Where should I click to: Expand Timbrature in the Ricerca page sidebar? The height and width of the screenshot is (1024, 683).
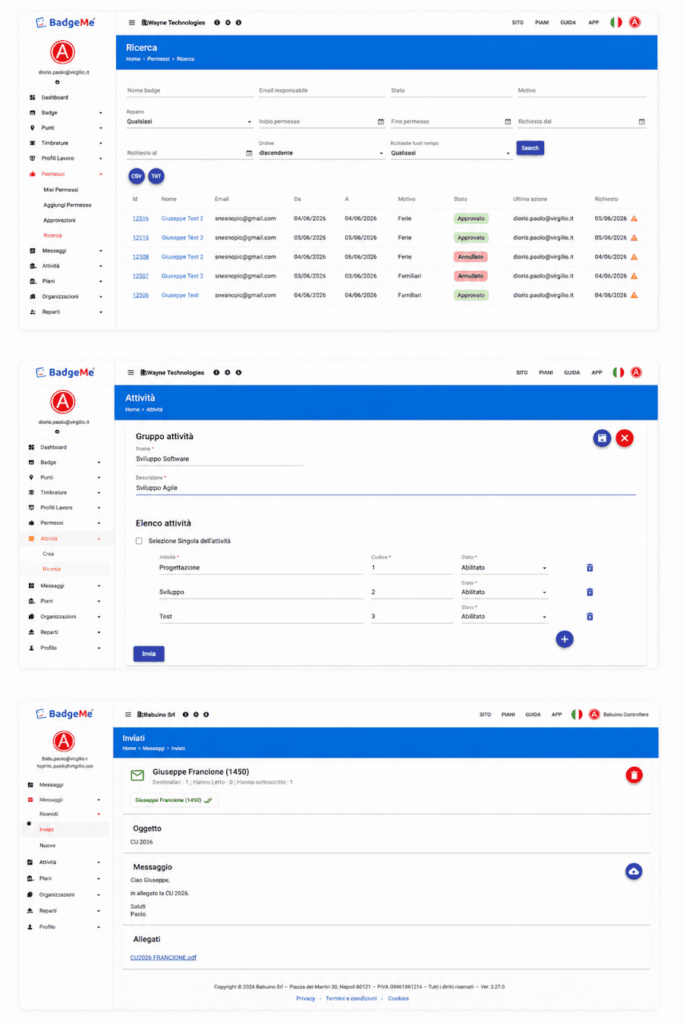tap(65, 143)
